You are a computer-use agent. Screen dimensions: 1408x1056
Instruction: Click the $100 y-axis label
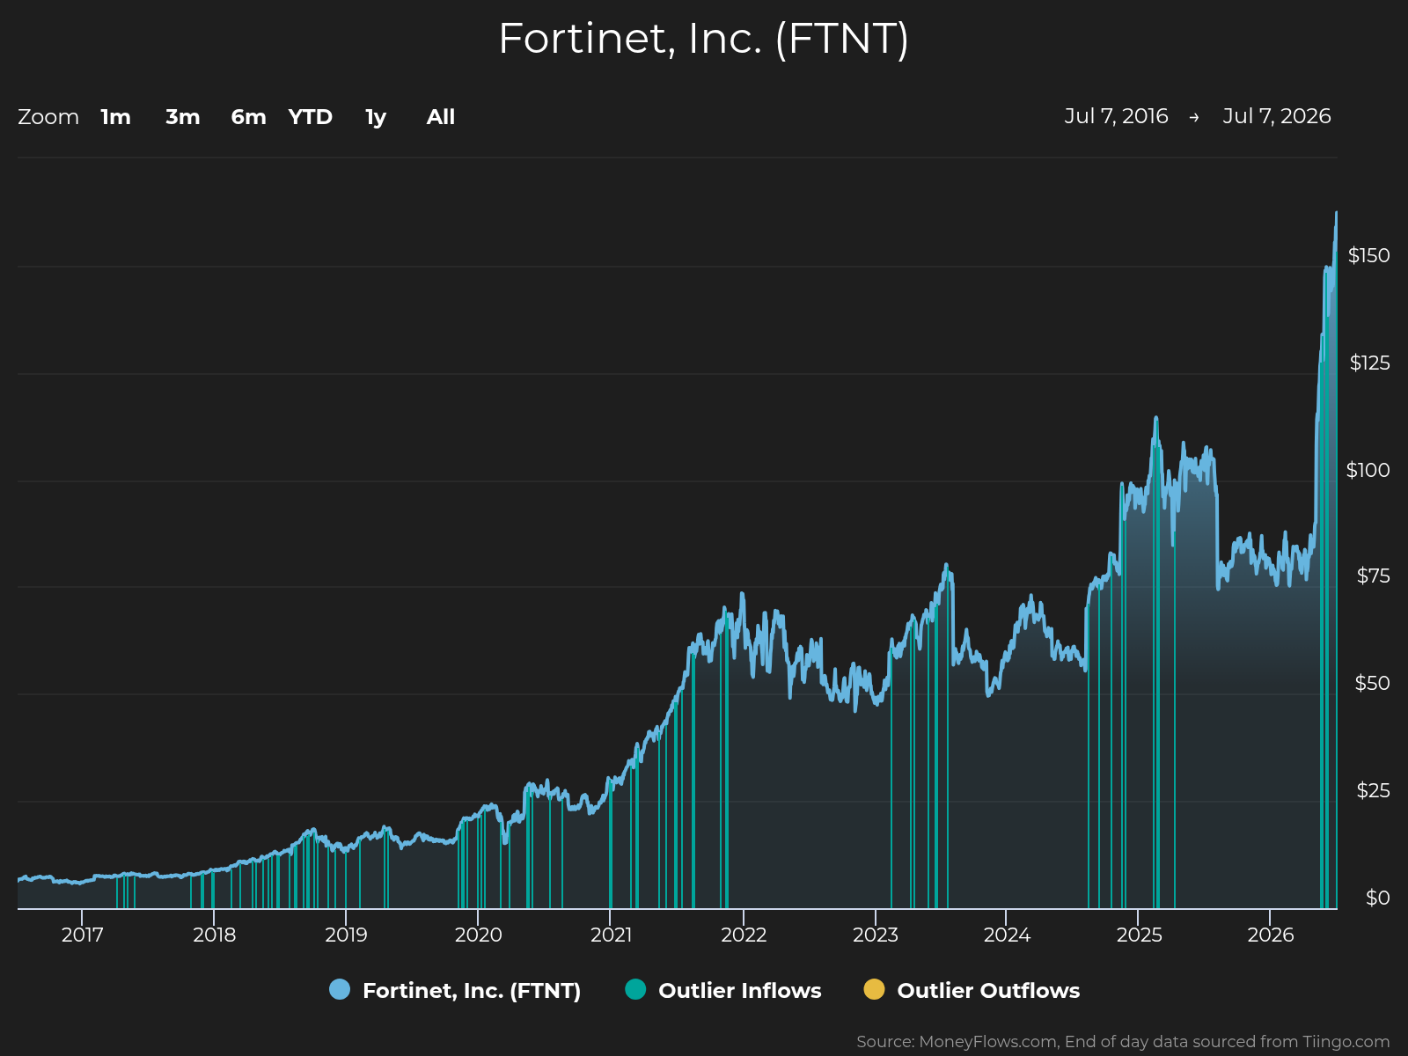tap(1368, 470)
